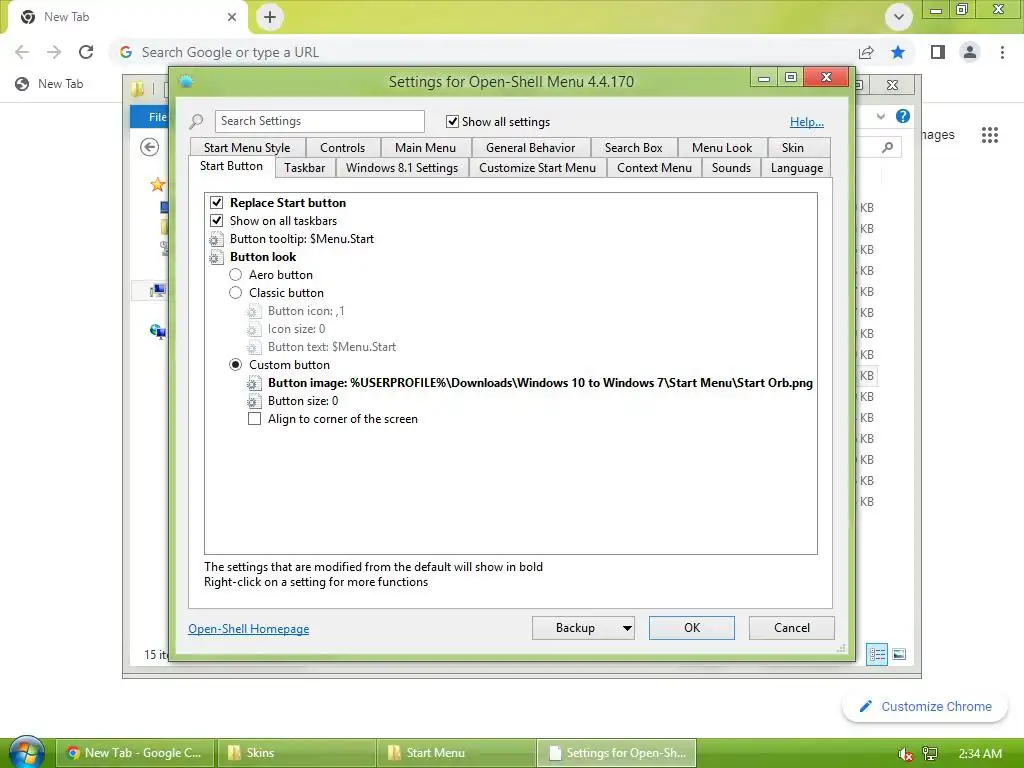
Task: Click the Open-Shell title bar shell icon
Action: point(185,82)
